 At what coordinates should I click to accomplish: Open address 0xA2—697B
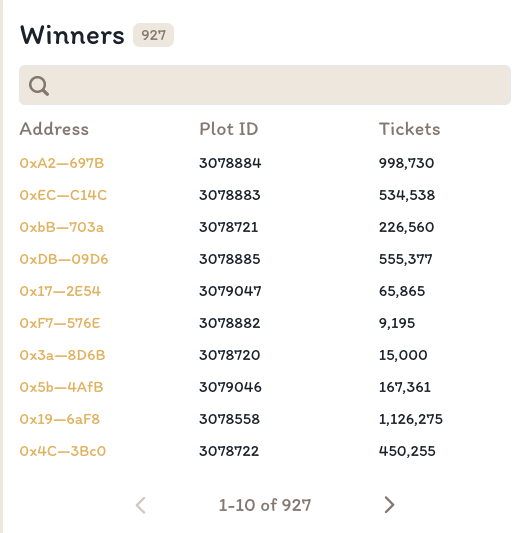[x=62, y=163]
